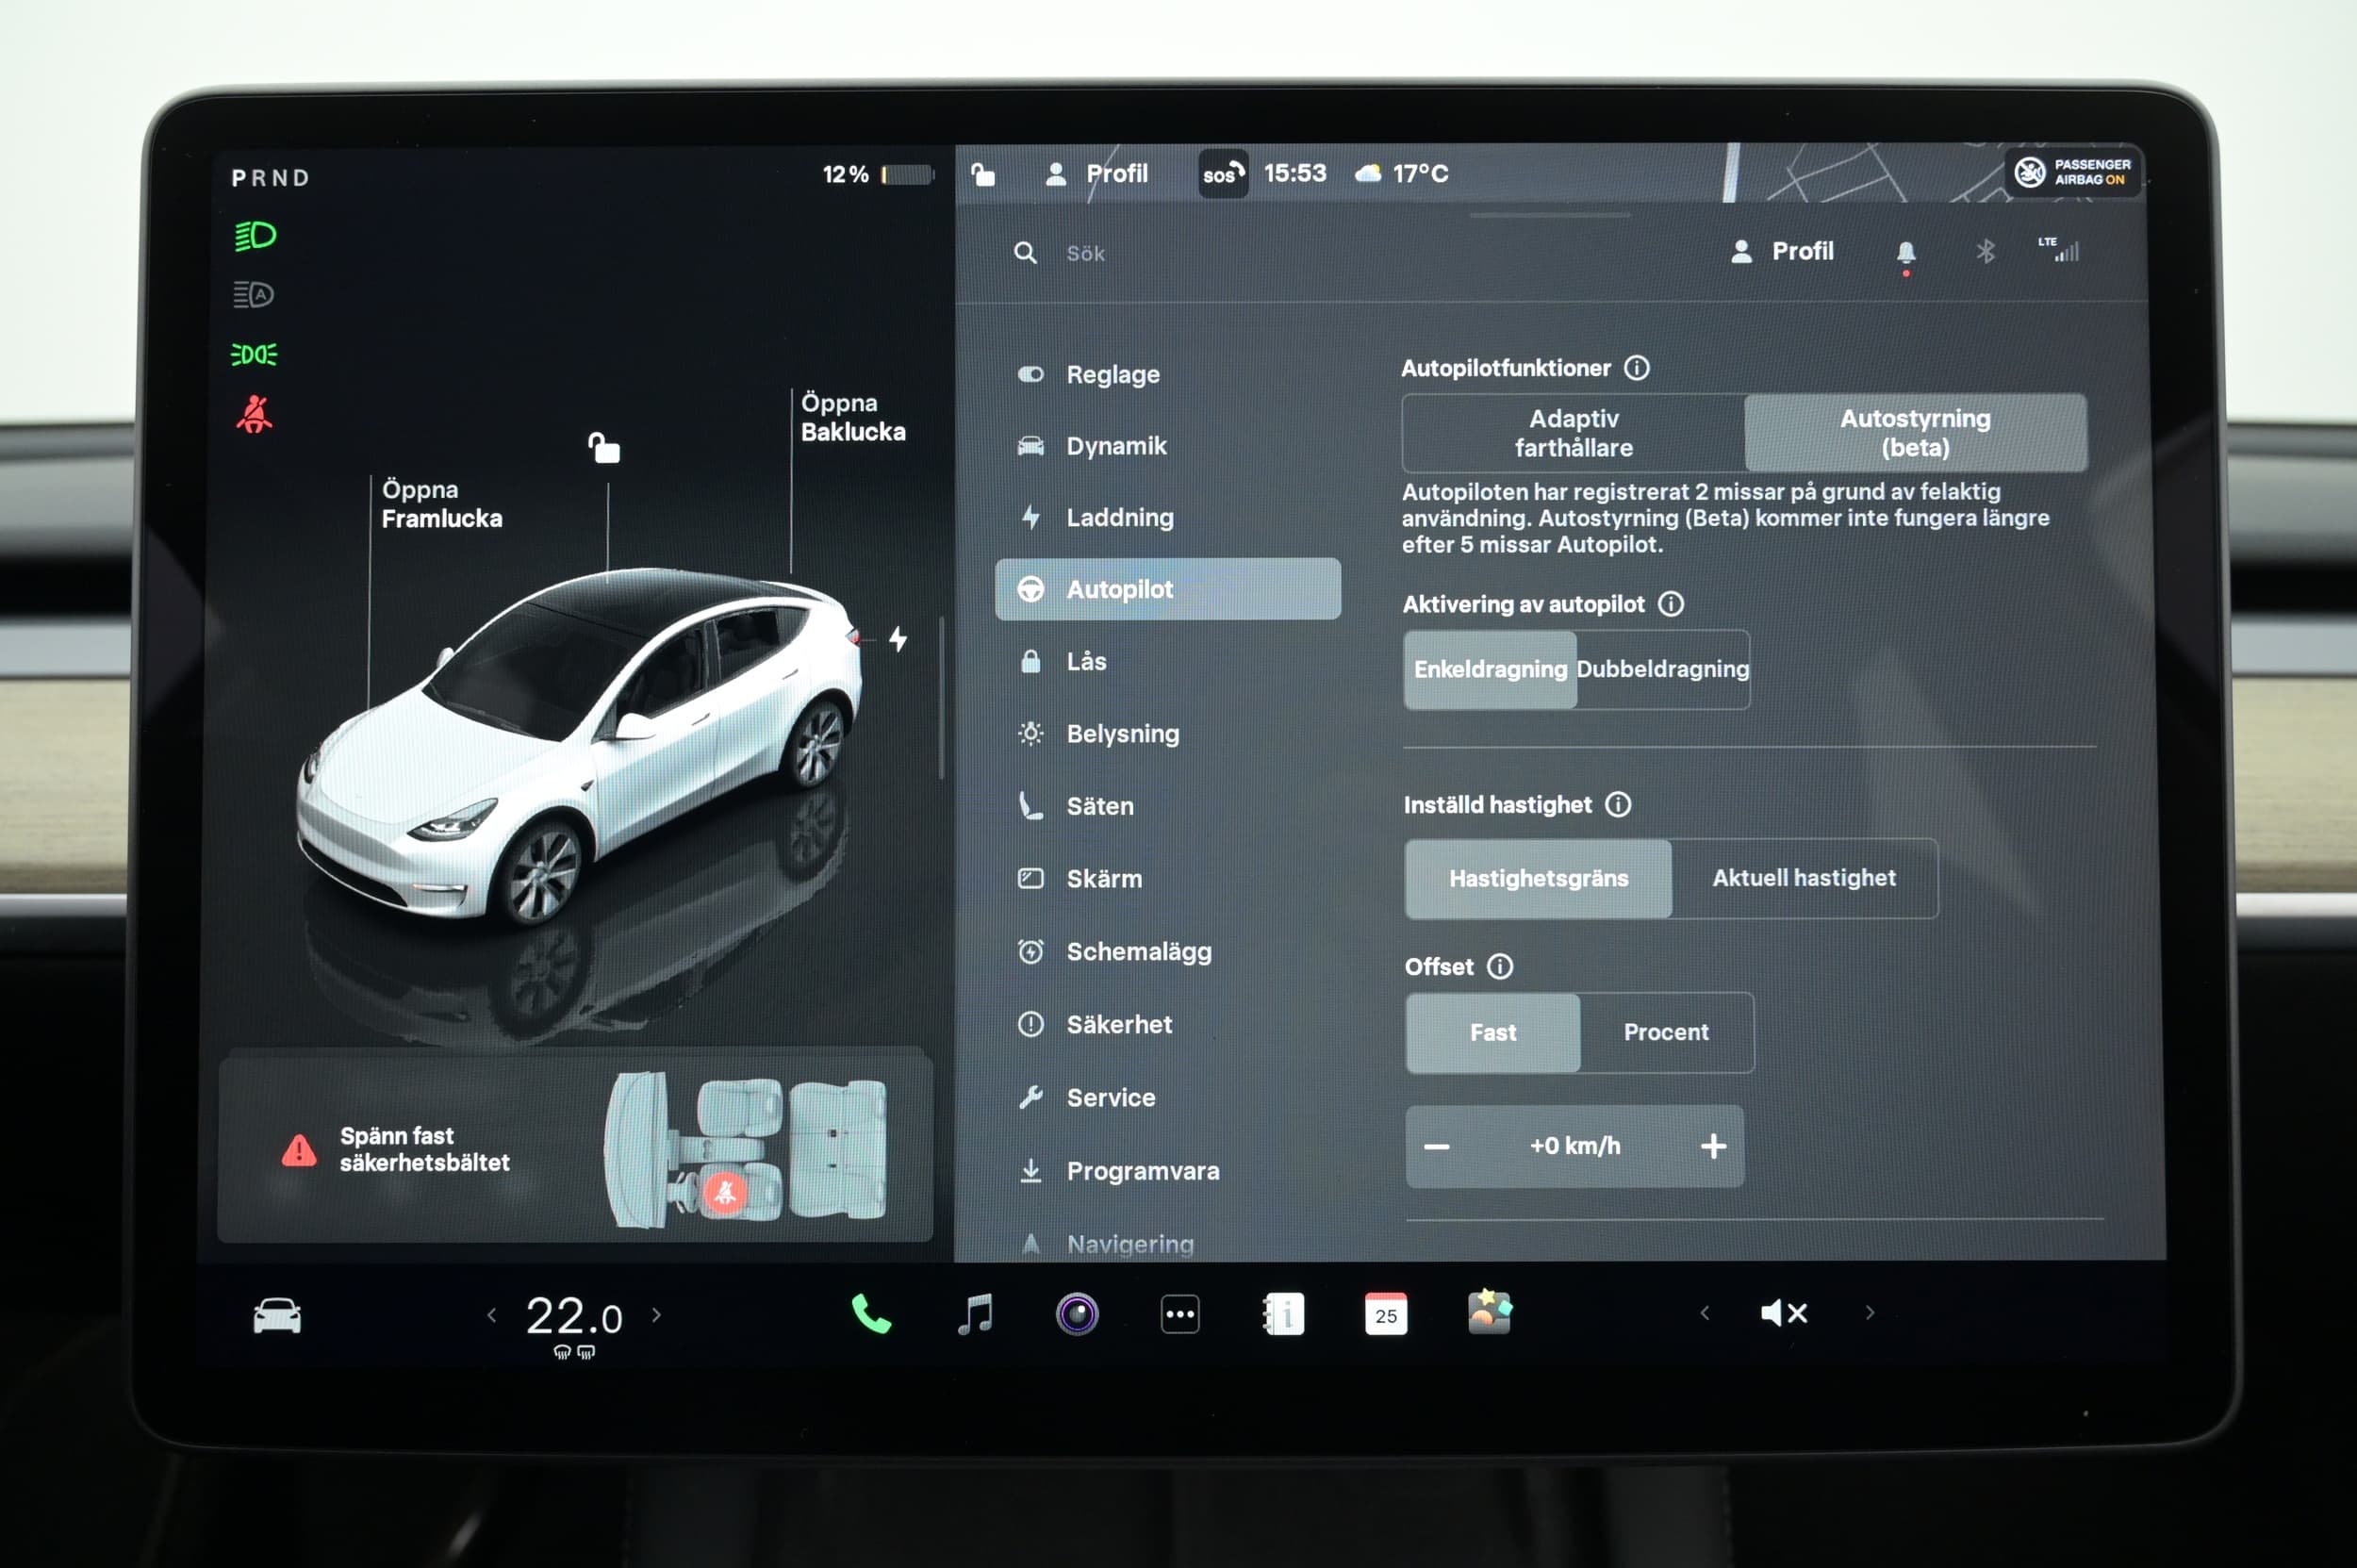Open Profil beside the search bar
The image size is (2357, 1568).
pos(1783,251)
